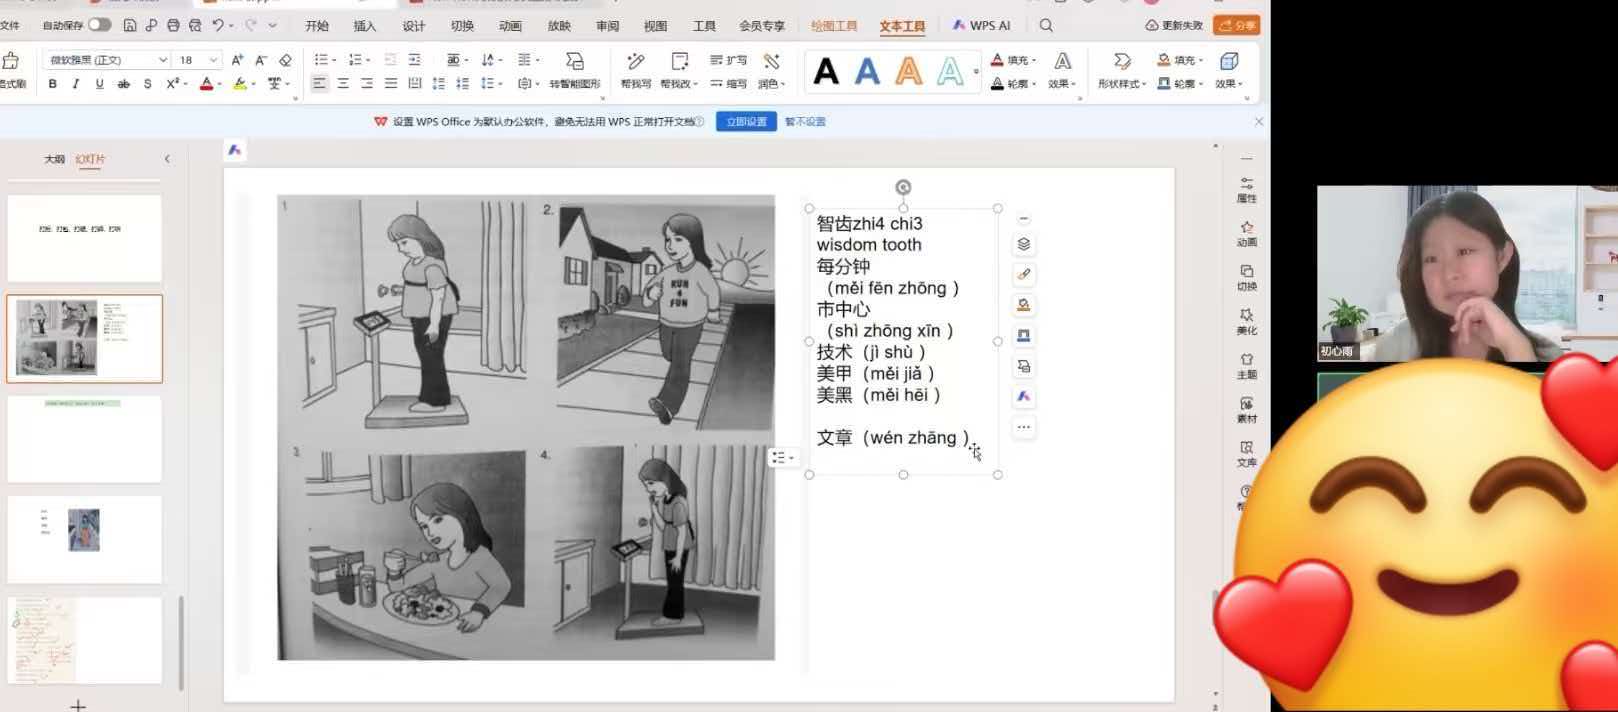Screen dimensions: 1618x712
Task: Toggle italic formatting
Action: (76, 84)
